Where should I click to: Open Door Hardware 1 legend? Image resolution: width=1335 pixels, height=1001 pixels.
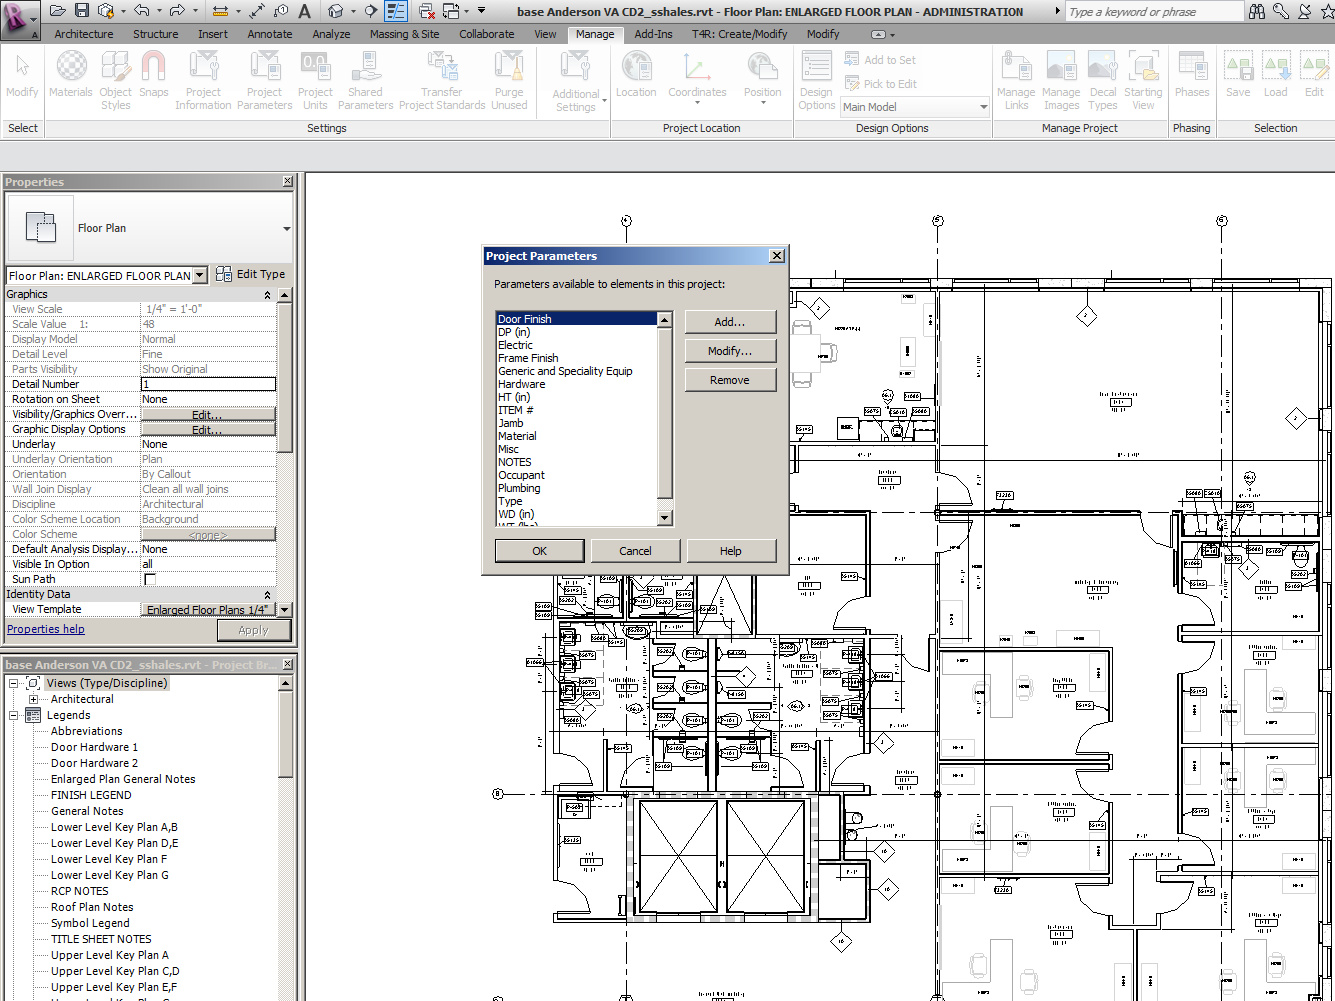pos(94,747)
